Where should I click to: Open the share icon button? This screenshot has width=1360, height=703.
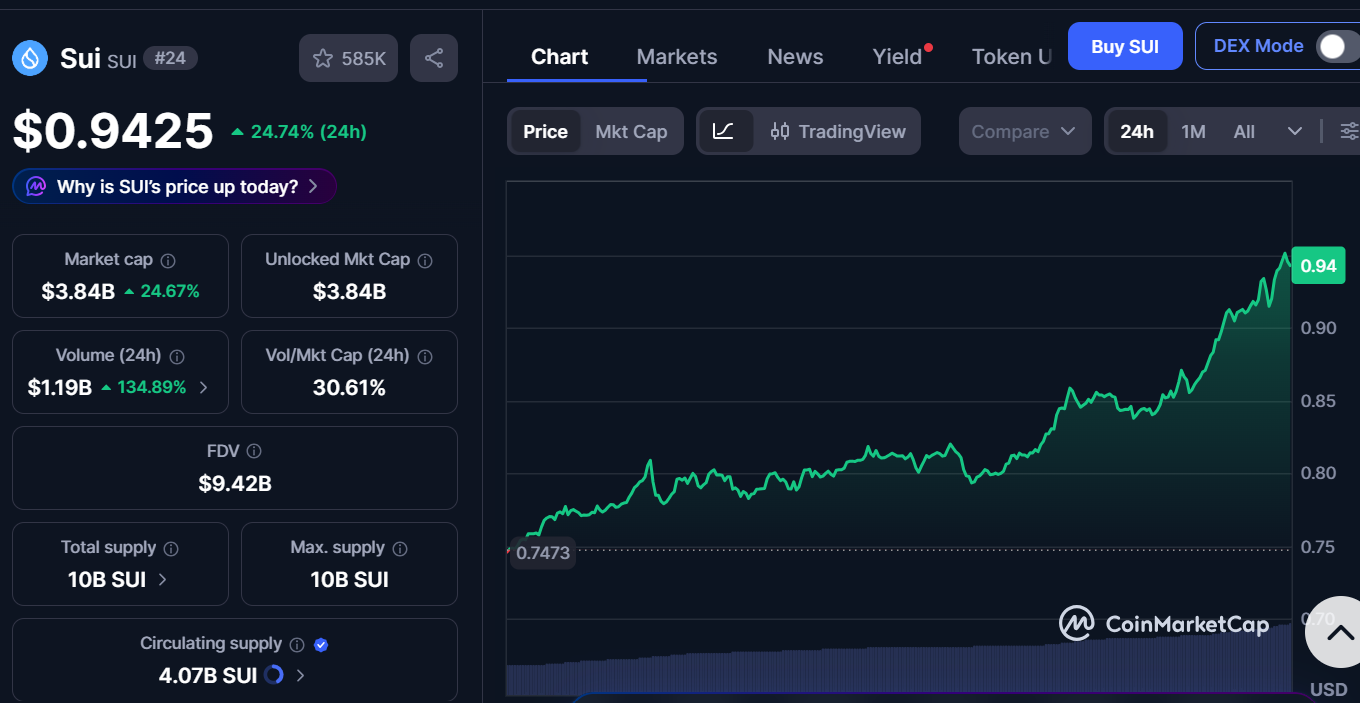tap(434, 58)
